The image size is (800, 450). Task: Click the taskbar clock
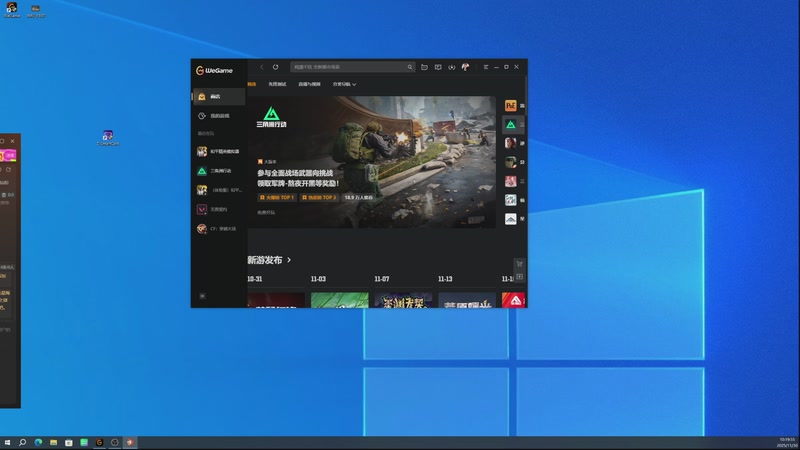point(787,442)
